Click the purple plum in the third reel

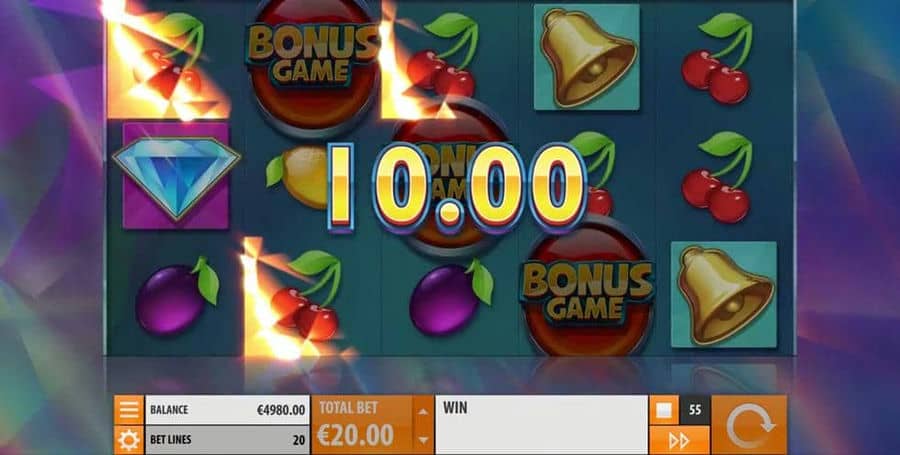451,297
